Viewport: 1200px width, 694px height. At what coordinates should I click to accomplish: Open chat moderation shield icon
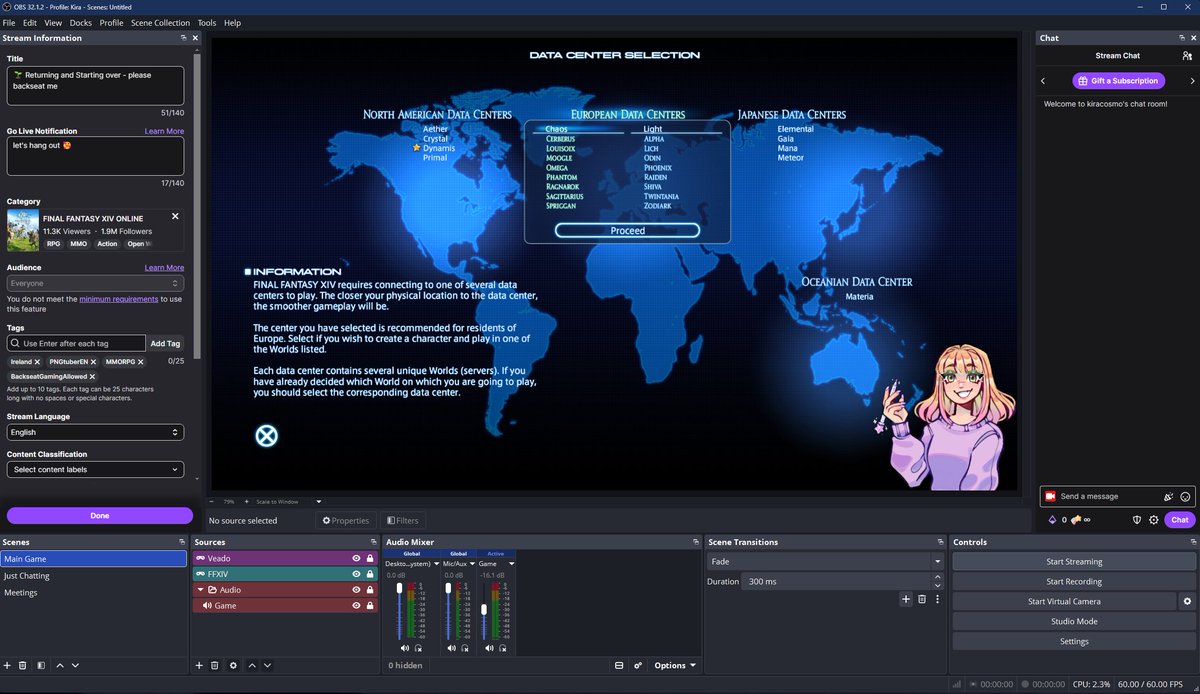(1137, 520)
